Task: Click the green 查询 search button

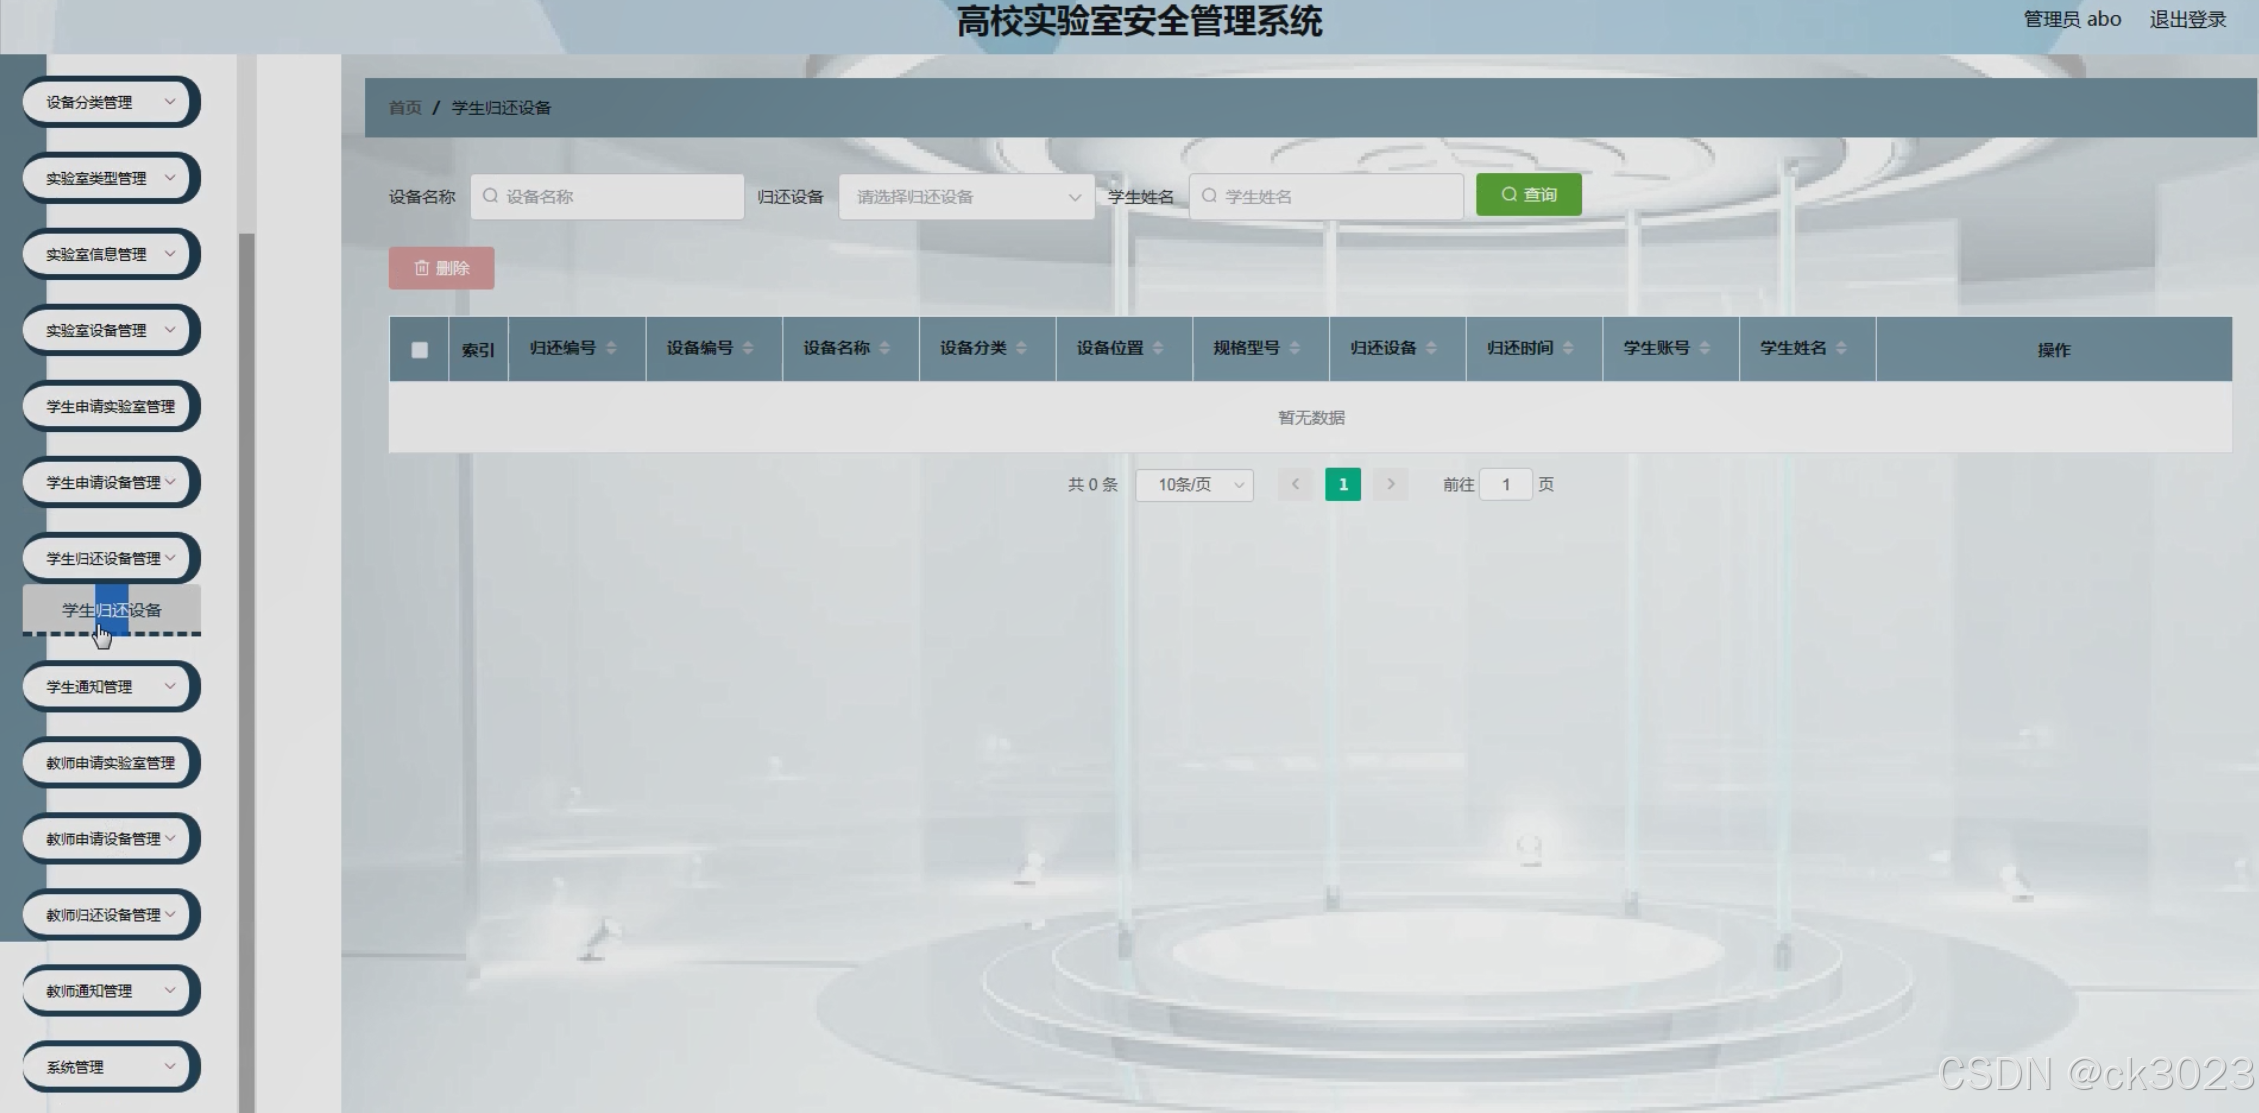Action: tap(1528, 195)
